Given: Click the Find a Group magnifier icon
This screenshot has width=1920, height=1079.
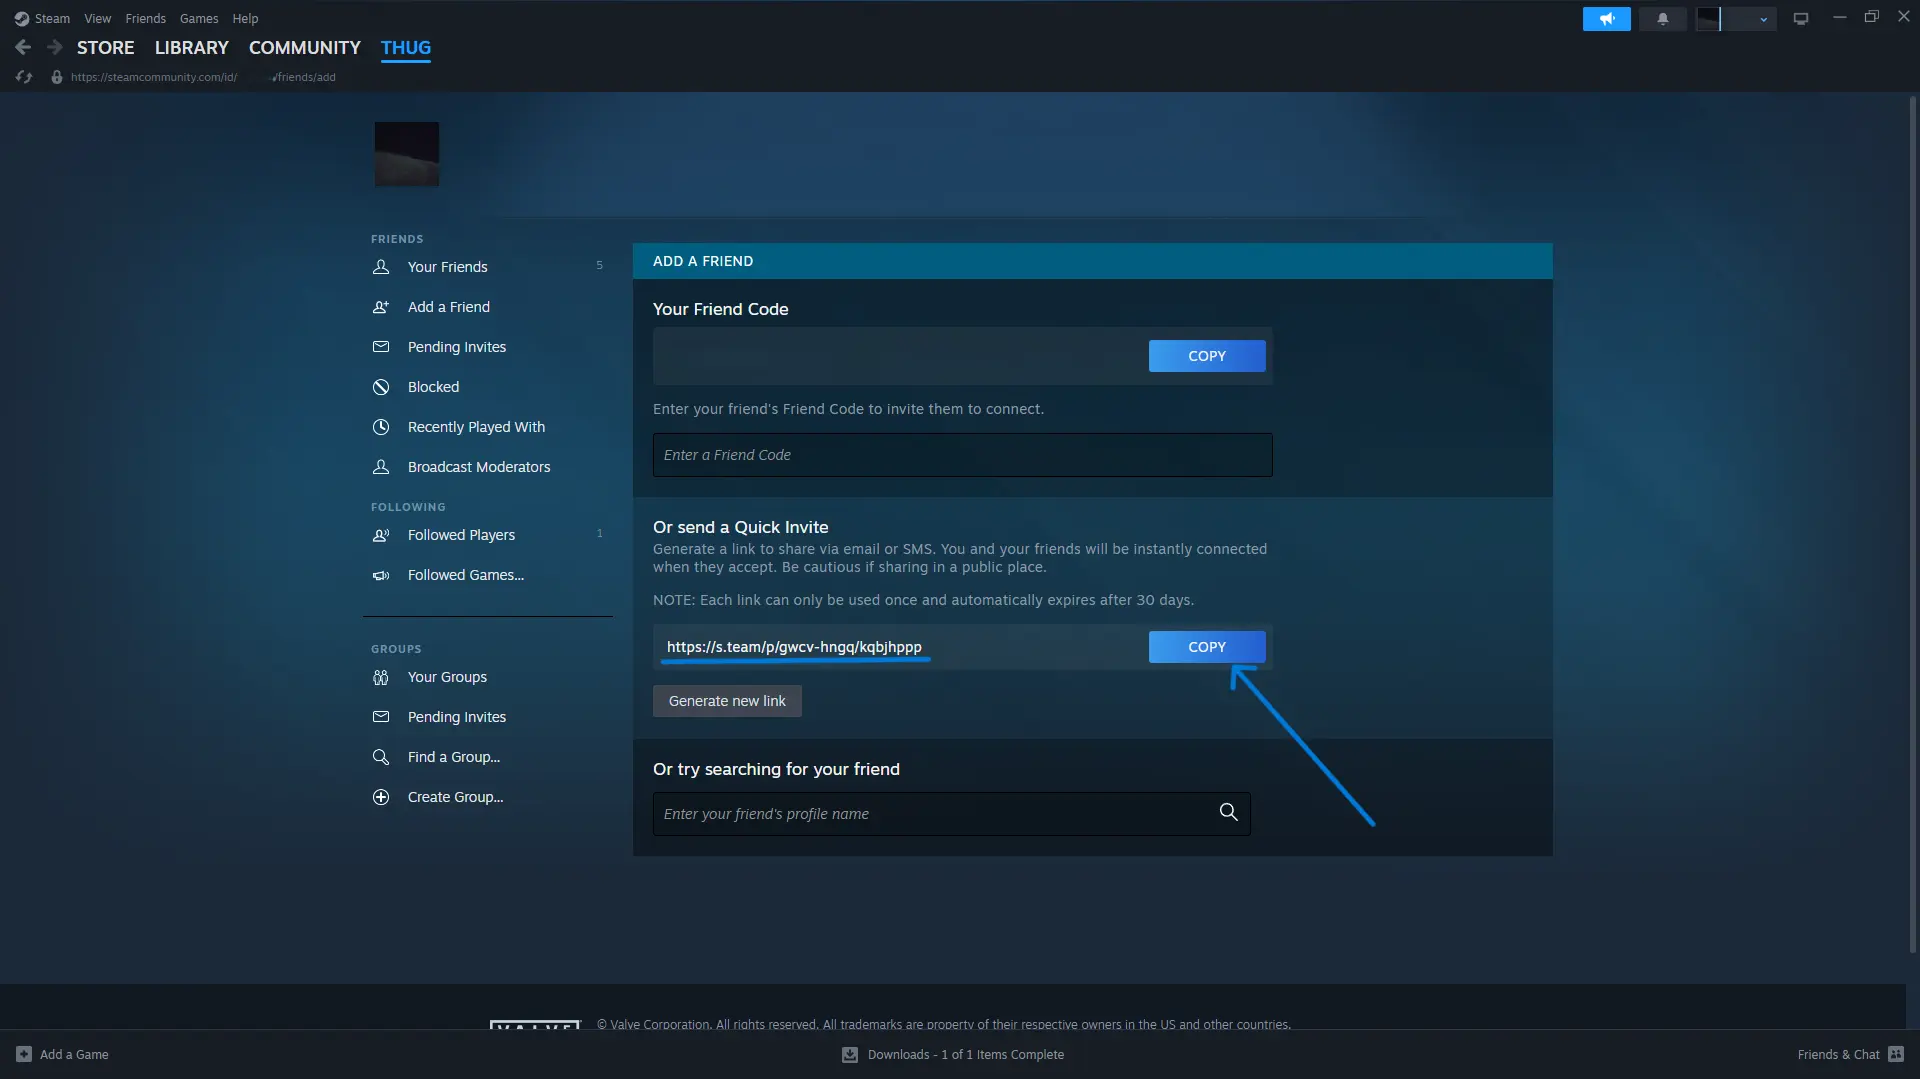Looking at the screenshot, I should [x=381, y=757].
